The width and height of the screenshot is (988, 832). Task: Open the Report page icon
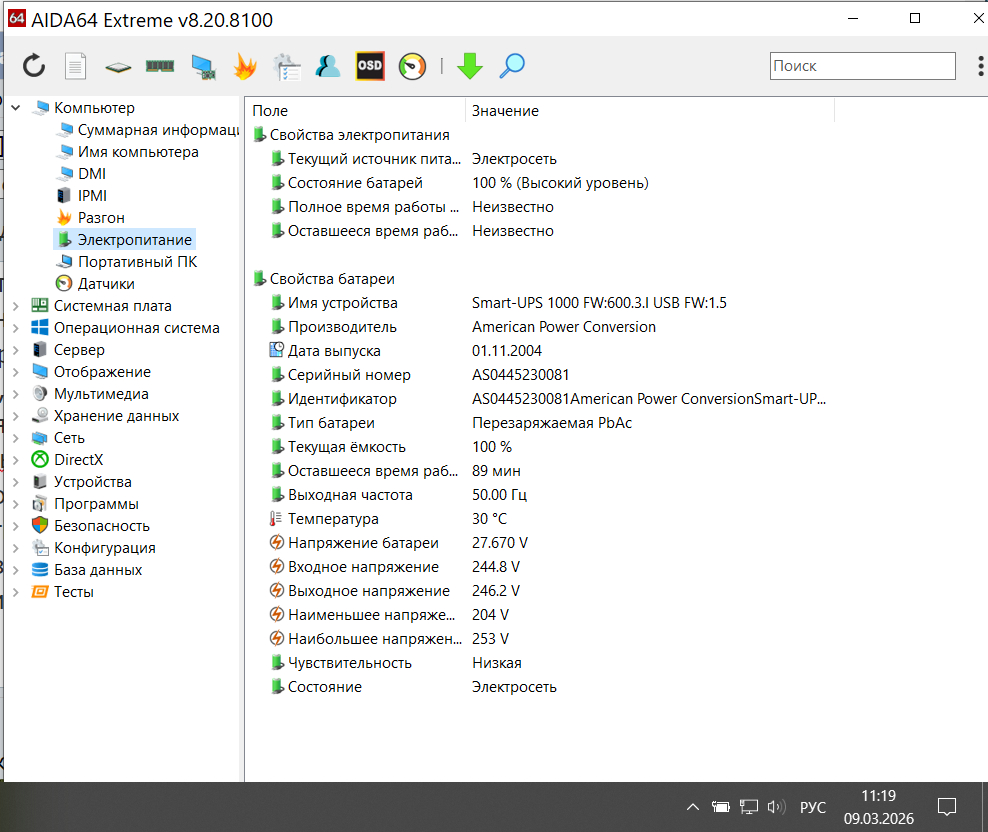(76, 66)
